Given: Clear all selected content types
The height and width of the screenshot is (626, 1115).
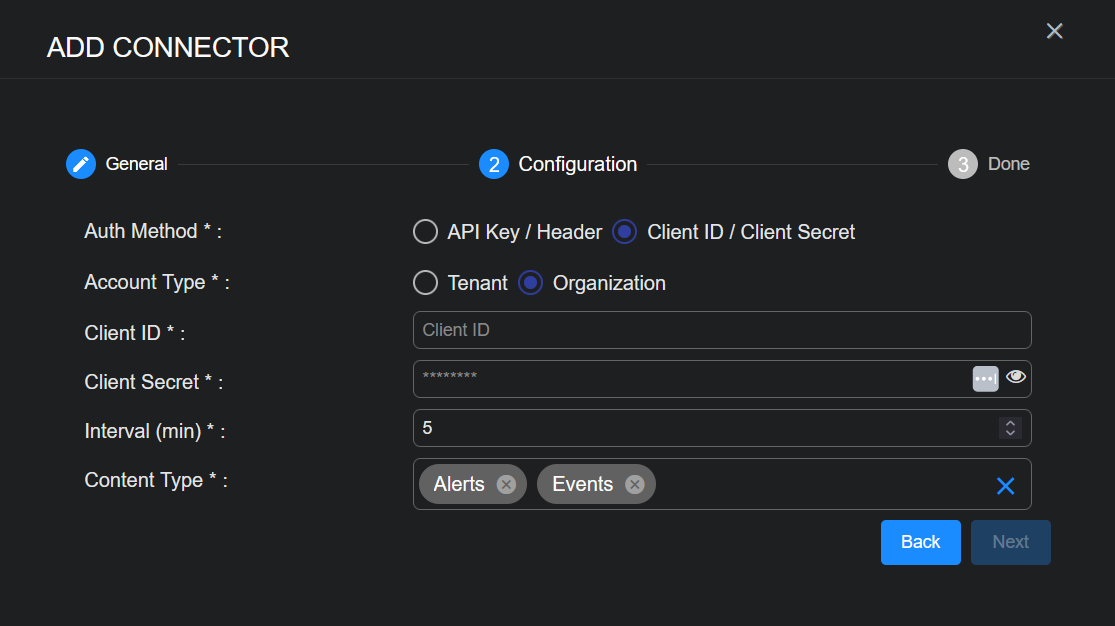Looking at the screenshot, I should tap(1005, 486).
